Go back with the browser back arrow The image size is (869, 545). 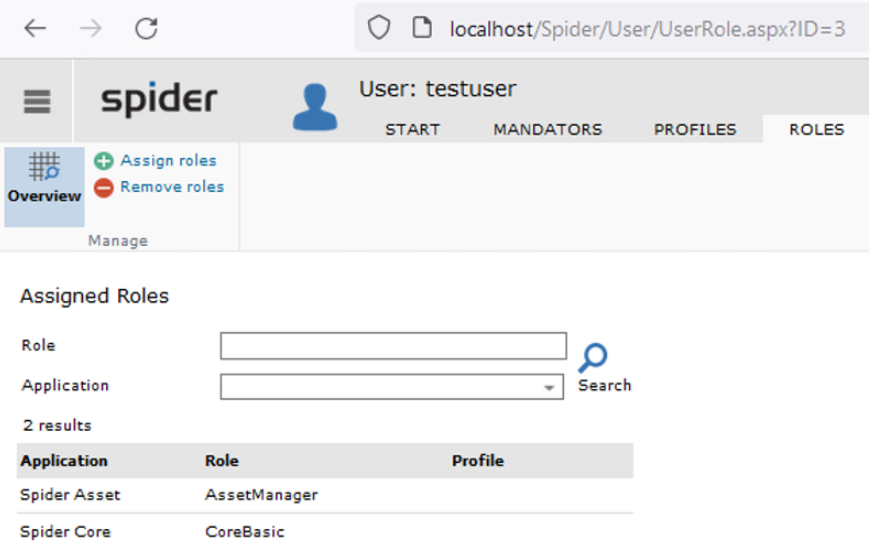pos(35,28)
